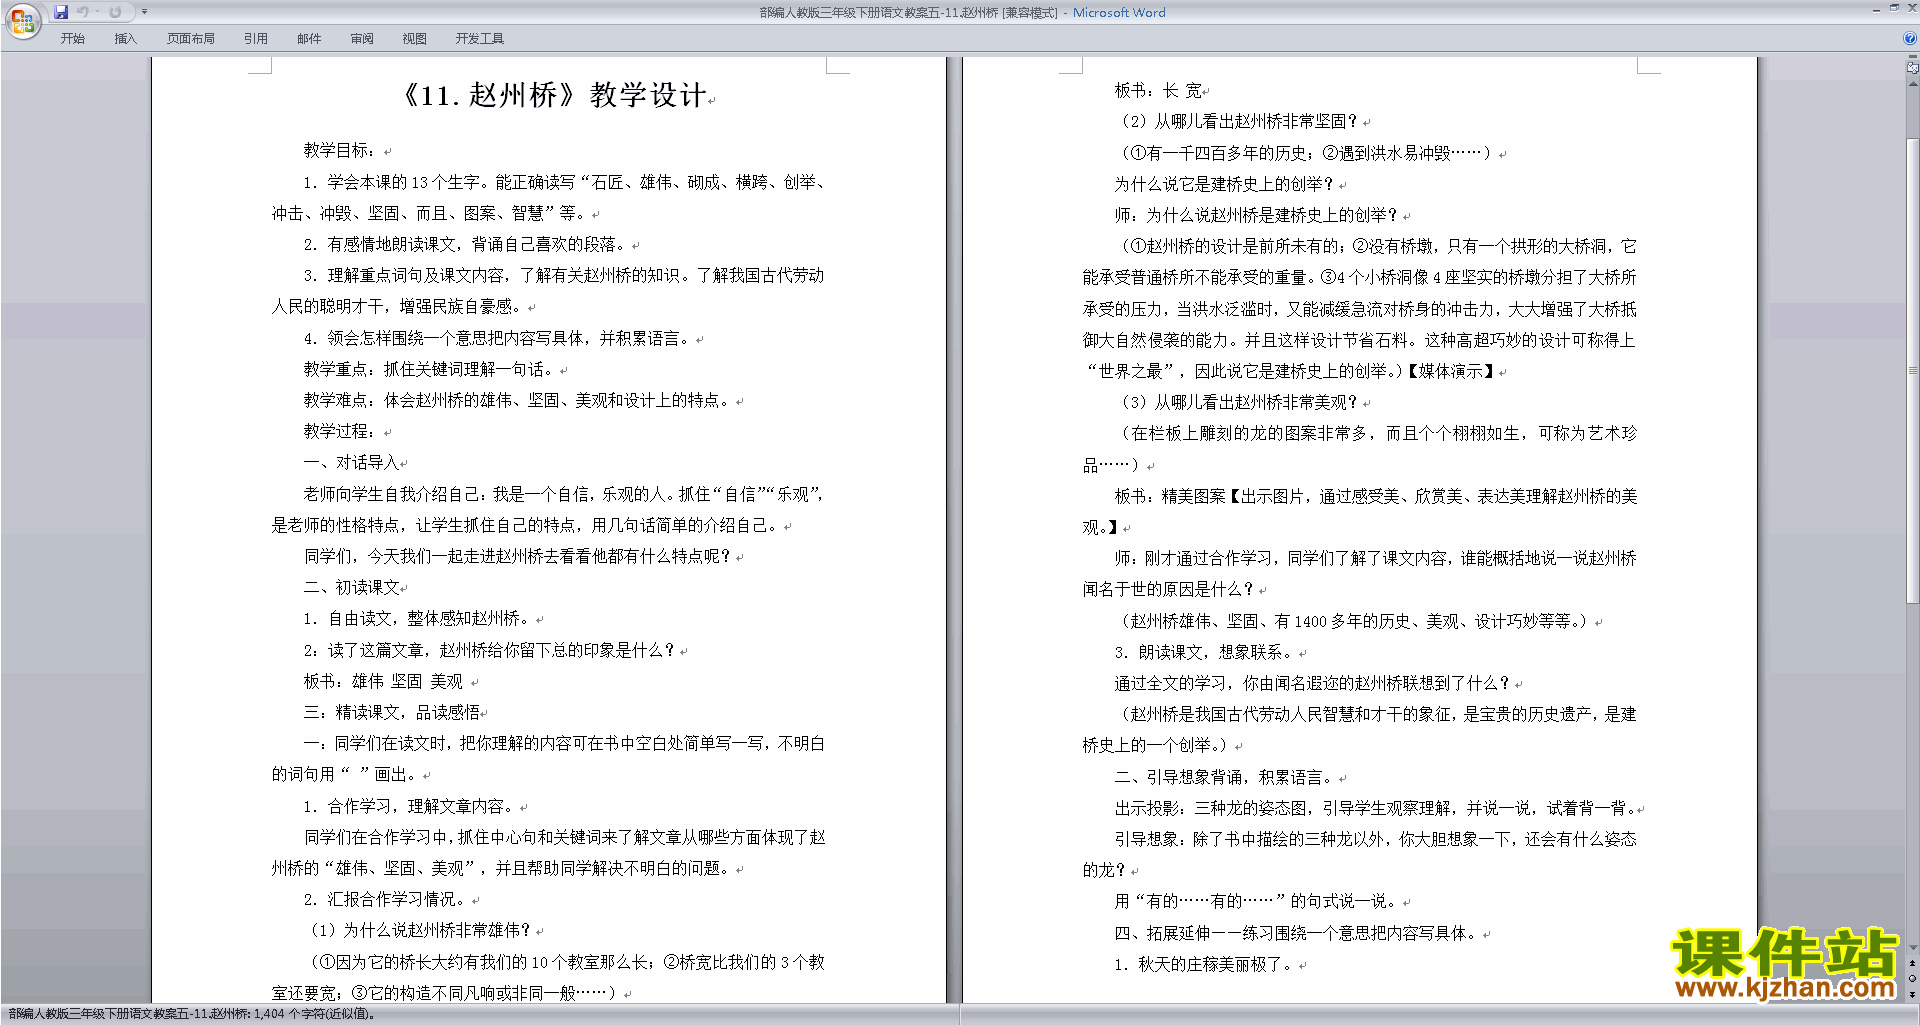
Task: Click the vertical scrollbar thumb
Action: 1913,370
